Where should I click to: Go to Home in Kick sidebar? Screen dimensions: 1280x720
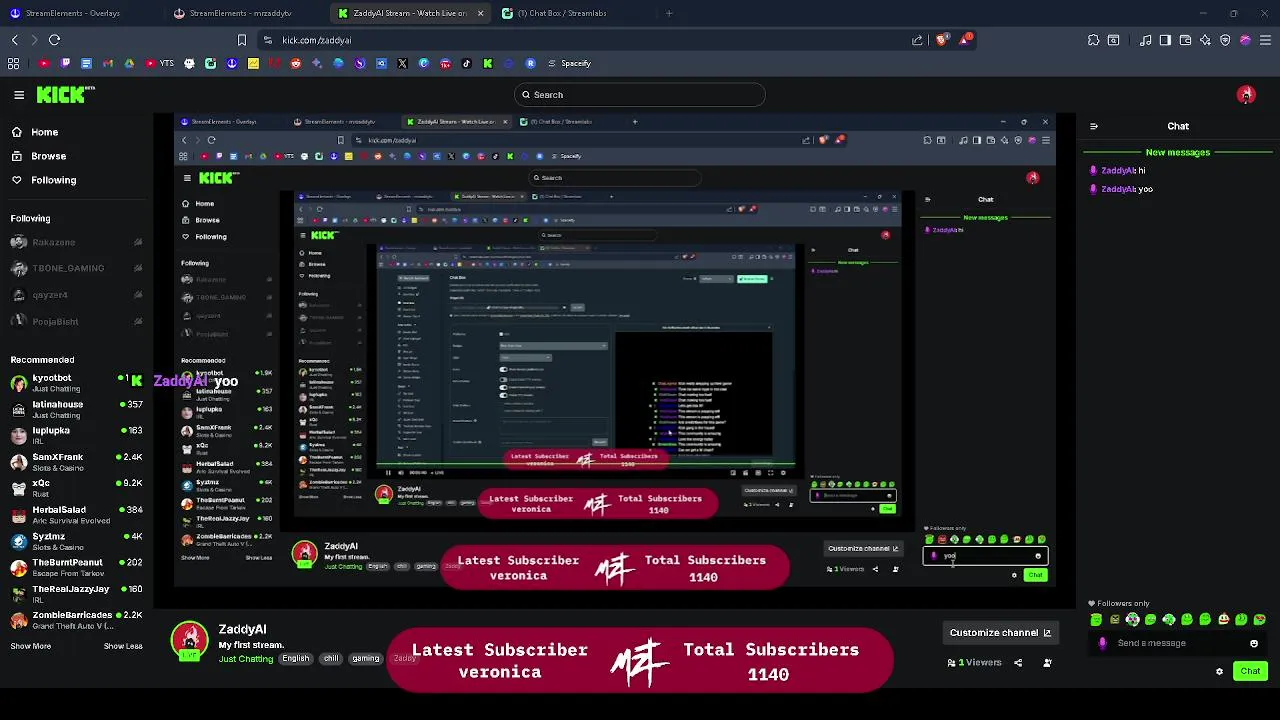(34, 132)
